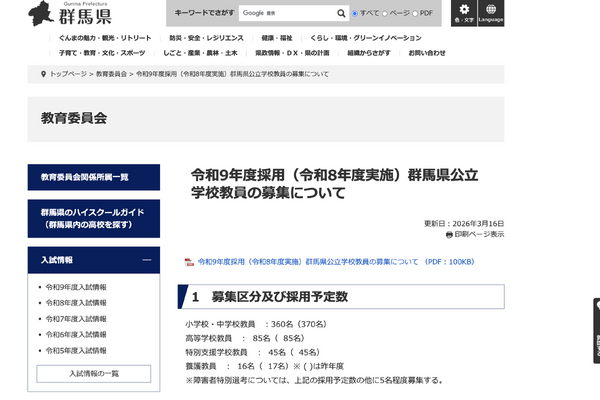Open 防災・安全・レジリエンス menu
The height and width of the screenshot is (400, 600).
206,38
